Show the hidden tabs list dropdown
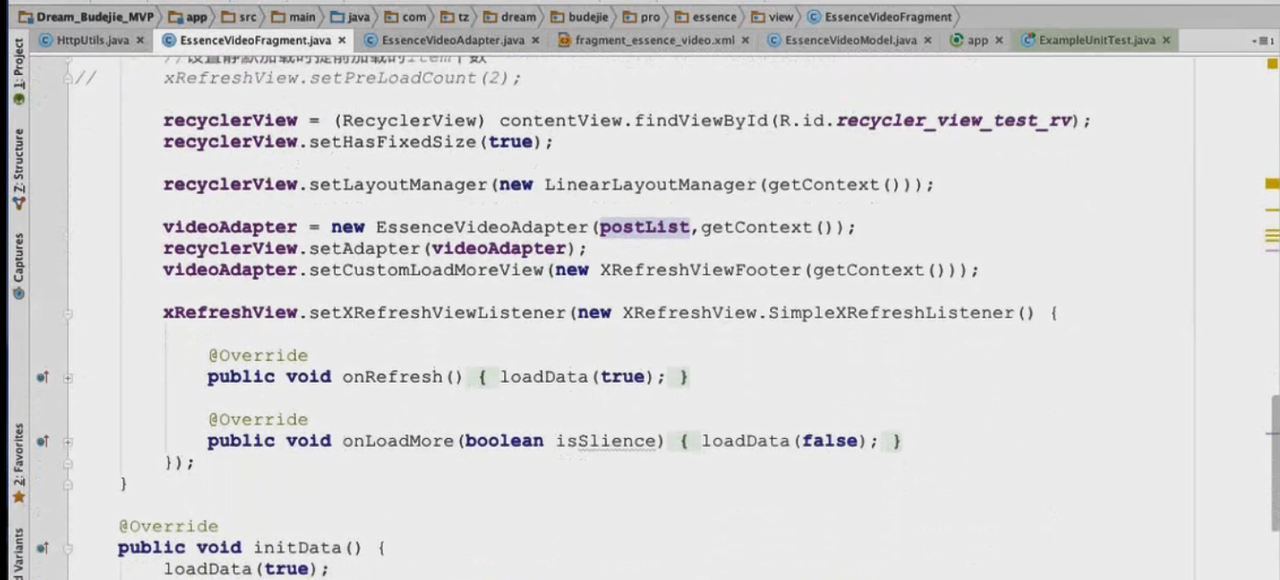Viewport: 1280px width, 580px height. (1262, 41)
